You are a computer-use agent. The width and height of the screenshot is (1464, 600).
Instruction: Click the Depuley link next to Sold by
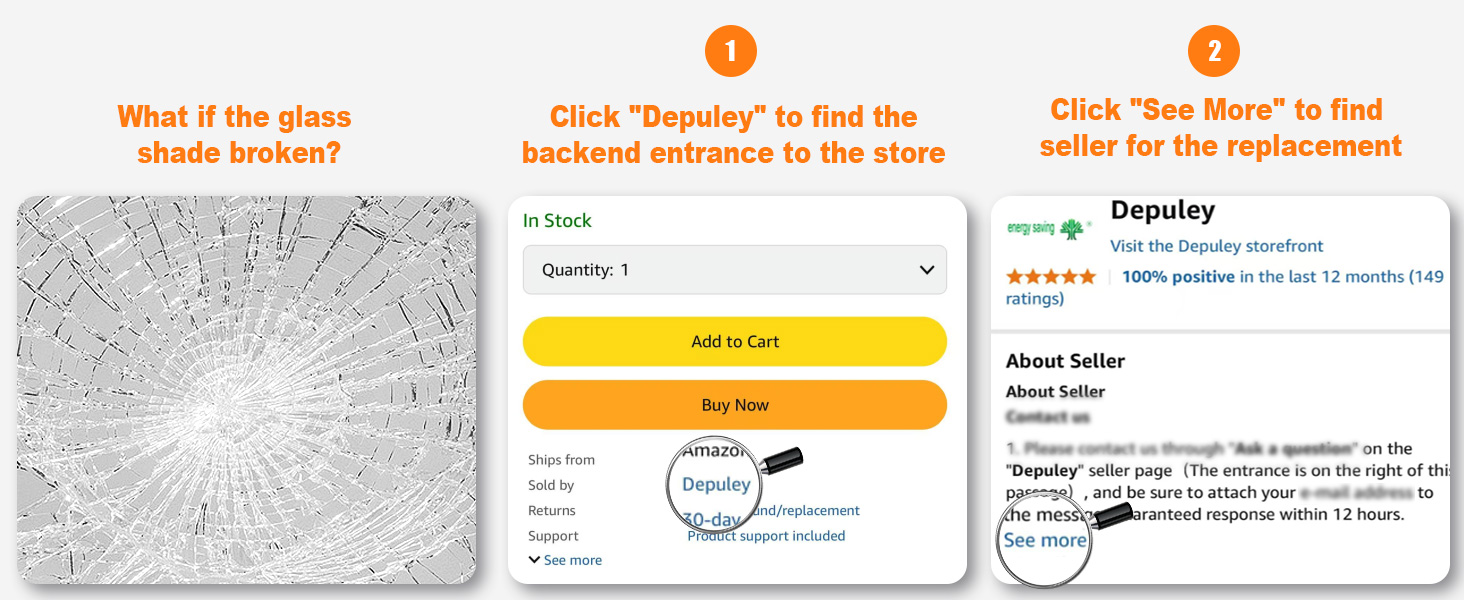pyautogui.click(x=716, y=485)
